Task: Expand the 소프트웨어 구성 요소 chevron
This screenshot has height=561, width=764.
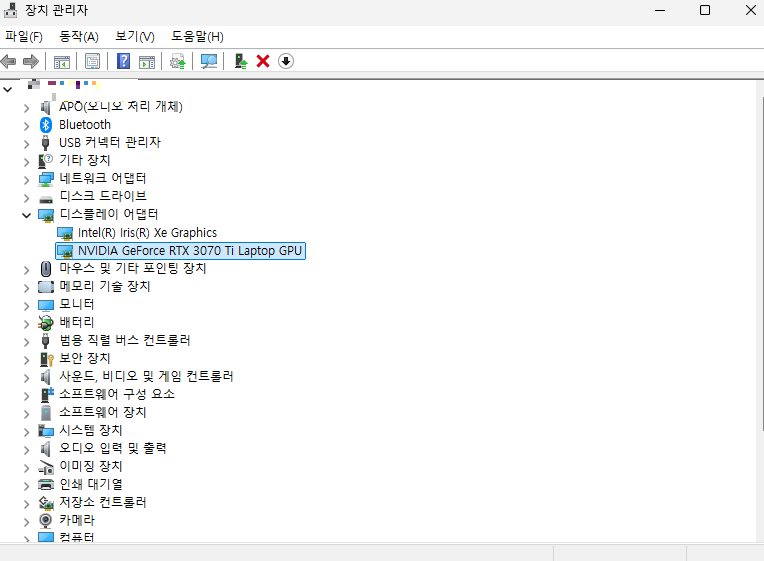Action: click(x=26, y=395)
